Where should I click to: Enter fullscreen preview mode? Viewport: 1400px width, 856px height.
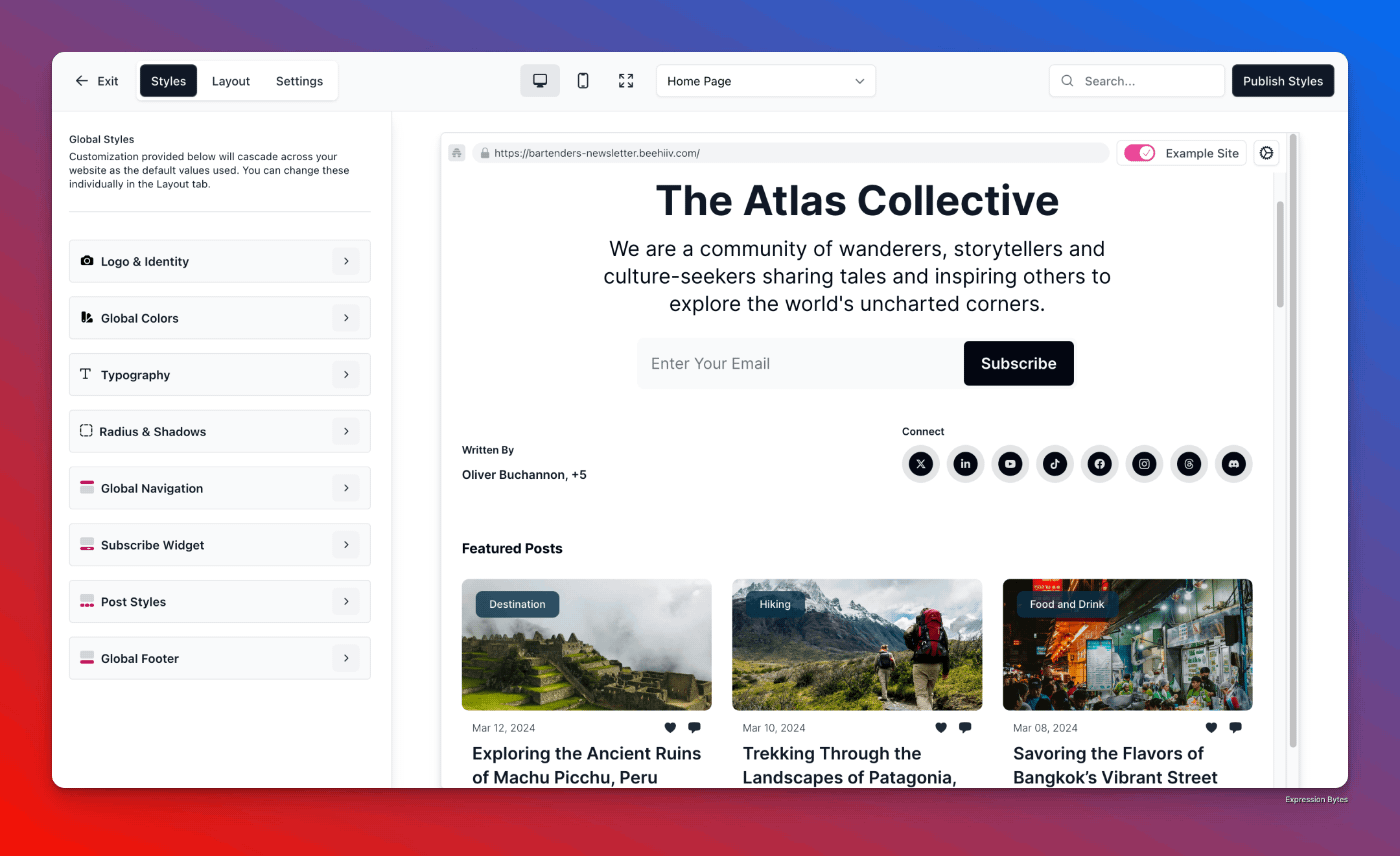click(626, 80)
